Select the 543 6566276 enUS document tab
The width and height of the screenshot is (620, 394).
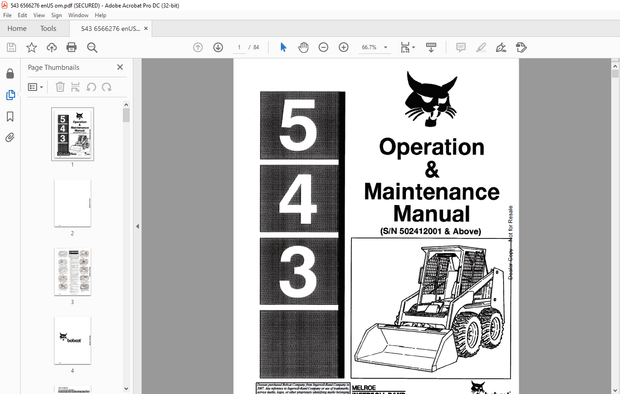tap(110, 28)
